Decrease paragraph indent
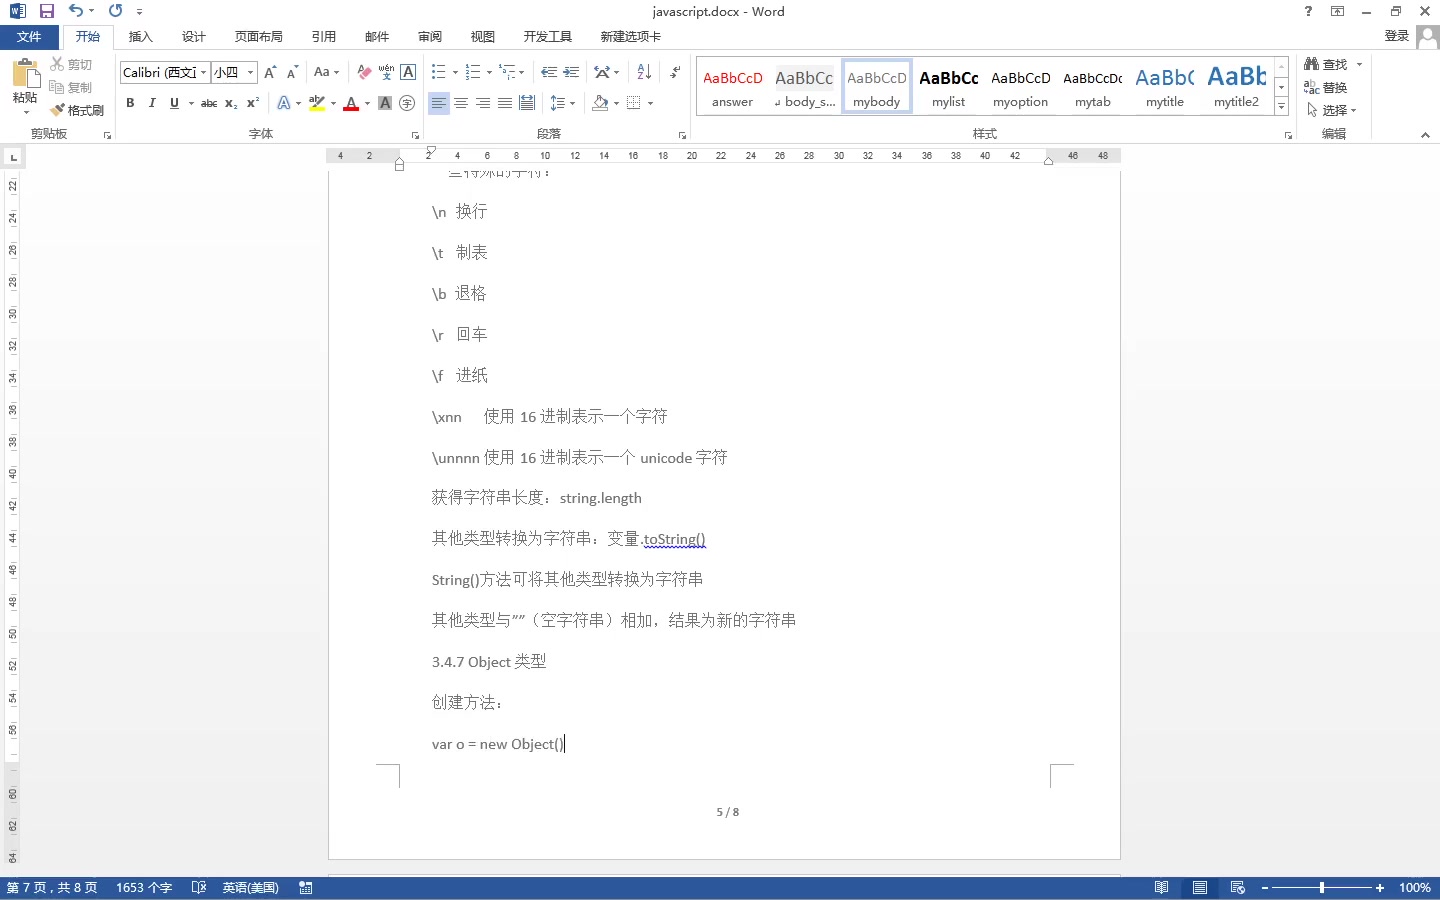Image resolution: width=1440 pixels, height=900 pixels. pos(549,72)
